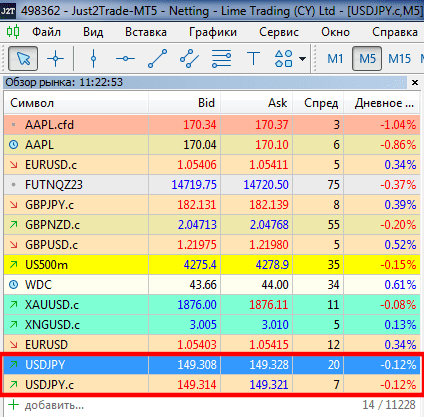Image resolution: width=424 pixels, height=417 pixels.
Task: Sort by Спред column header
Action: [x=318, y=103]
